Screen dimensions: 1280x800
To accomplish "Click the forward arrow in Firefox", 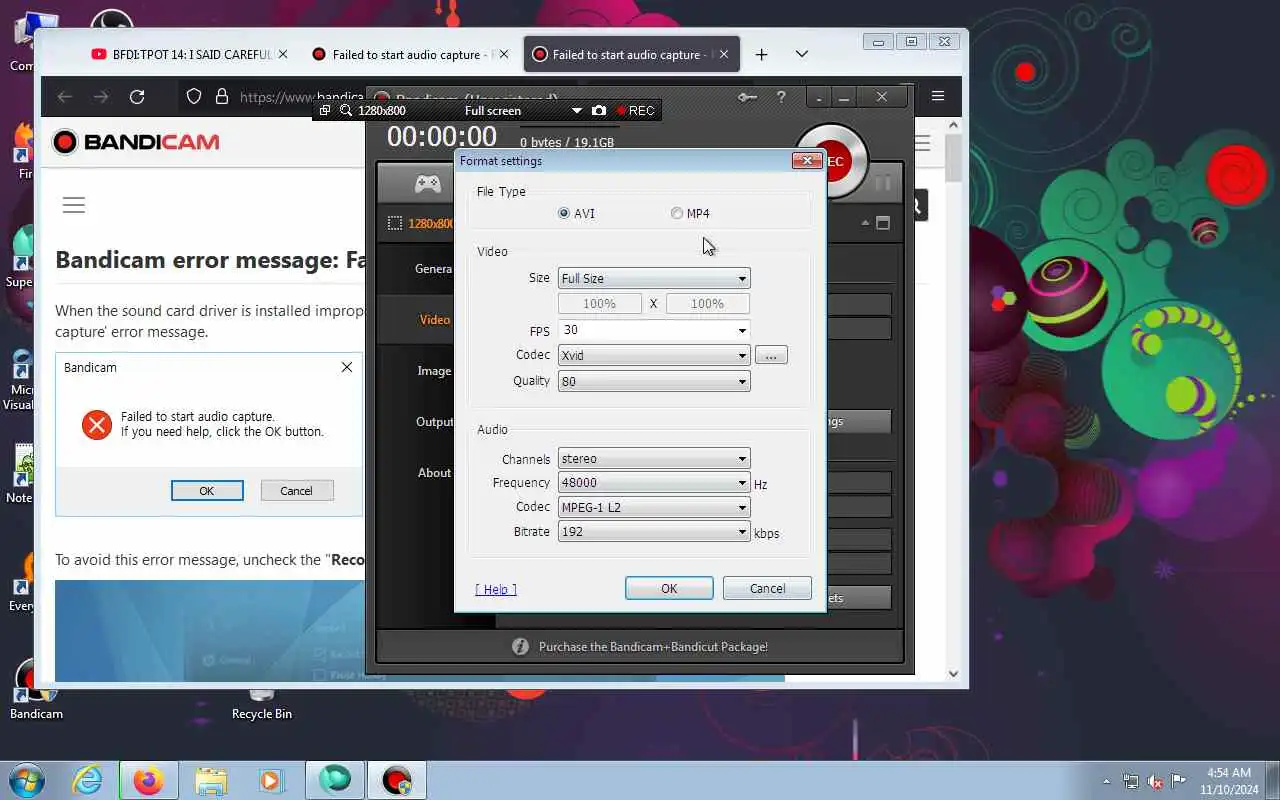I will pos(101,97).
